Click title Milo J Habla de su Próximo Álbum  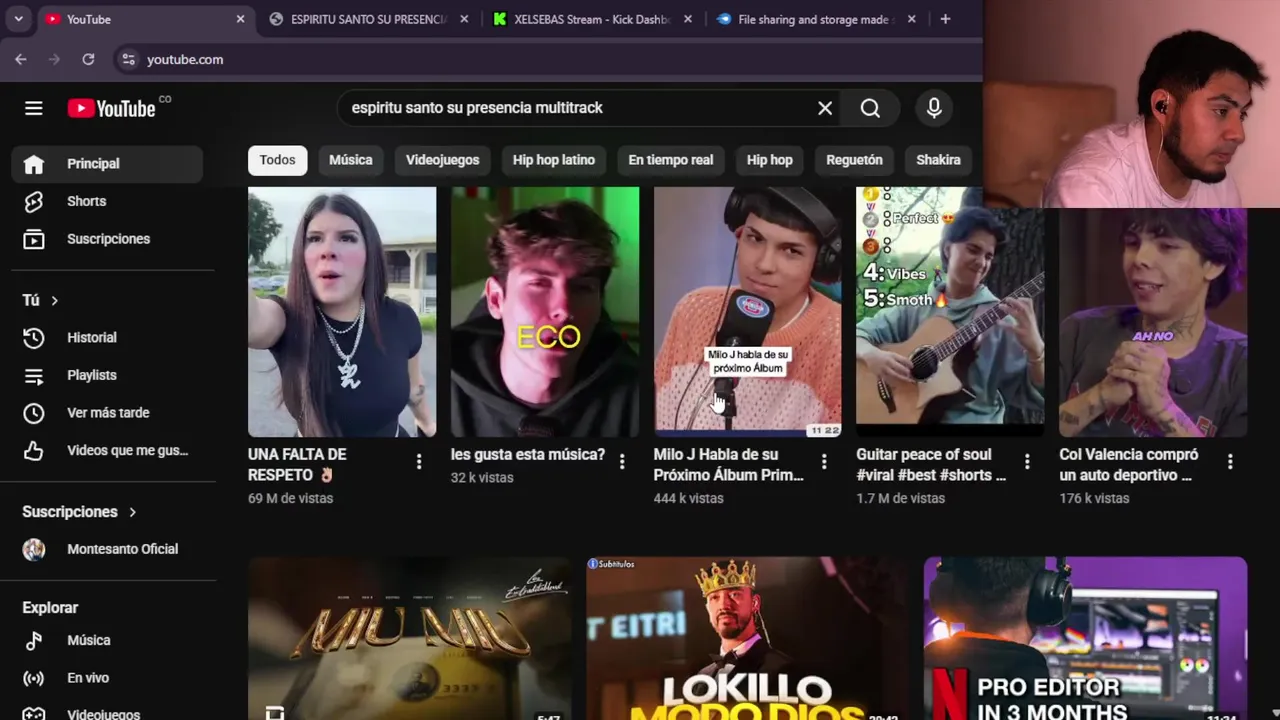[729, 465]
